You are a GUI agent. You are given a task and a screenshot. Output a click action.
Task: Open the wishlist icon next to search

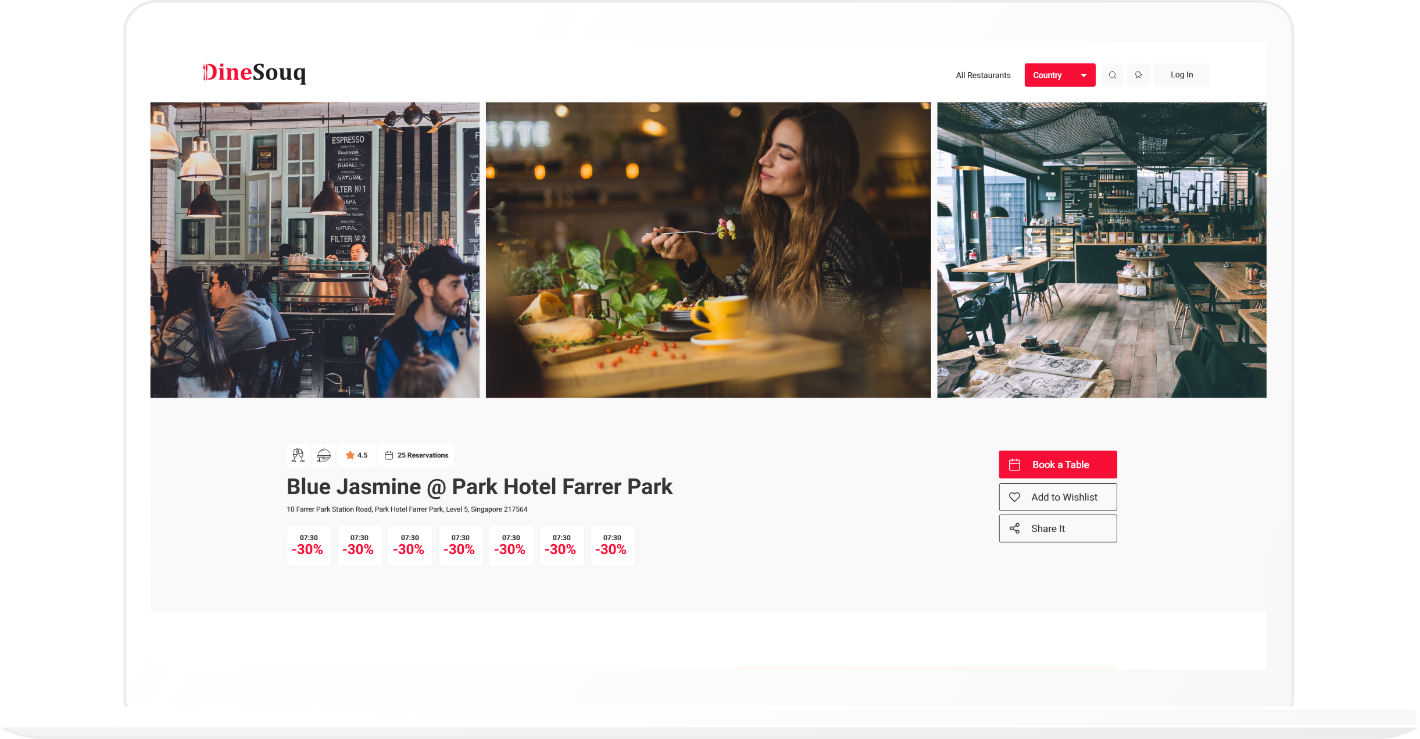tap(1138, 75)
